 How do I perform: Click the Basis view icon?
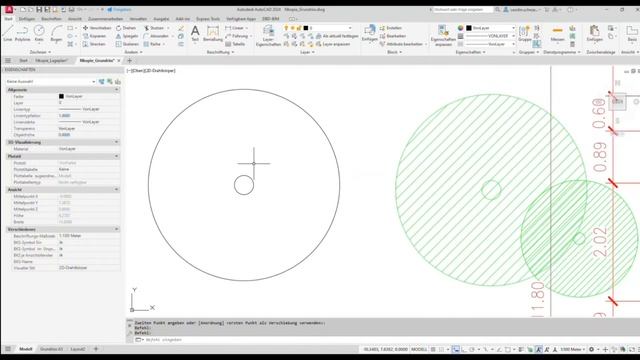pyautogui.click(x=632, y=33)
